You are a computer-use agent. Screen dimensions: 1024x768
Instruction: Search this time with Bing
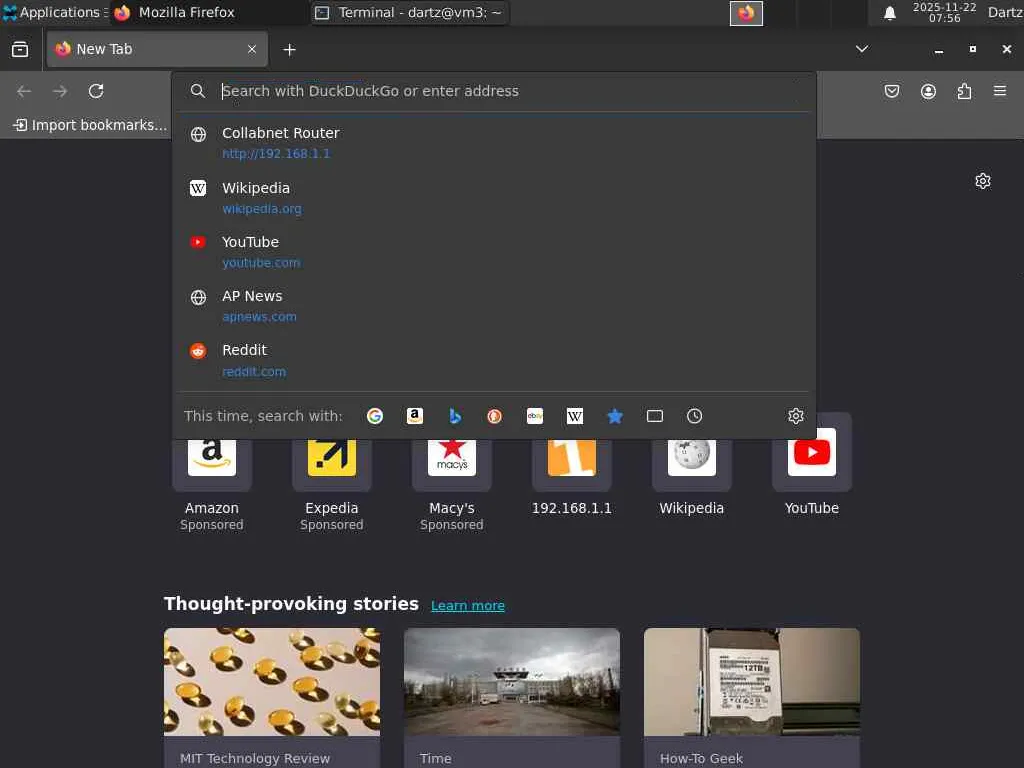coord(455,416)
